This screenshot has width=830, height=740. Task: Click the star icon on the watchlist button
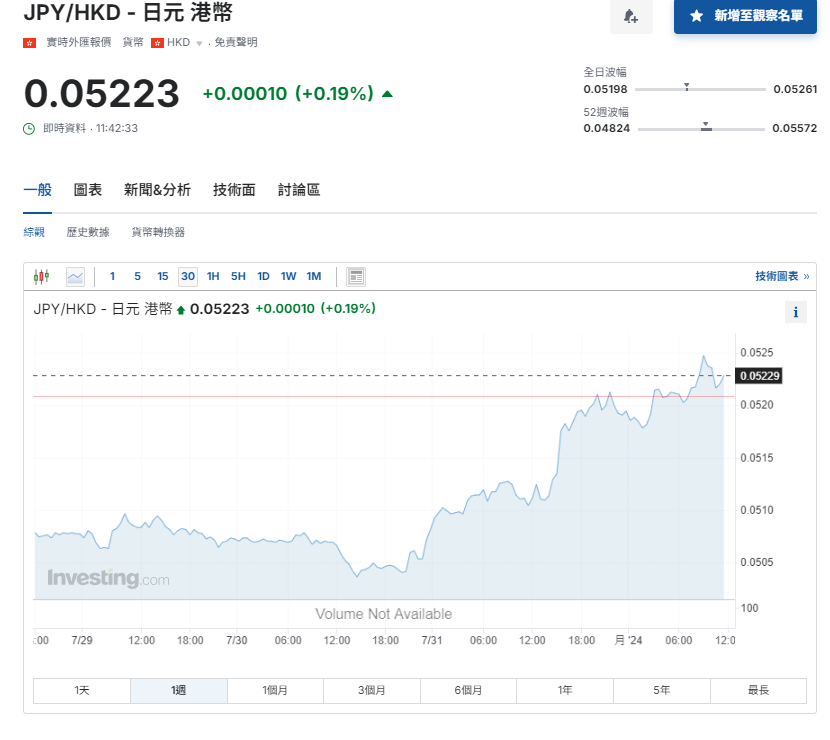[x=697, y=17]
